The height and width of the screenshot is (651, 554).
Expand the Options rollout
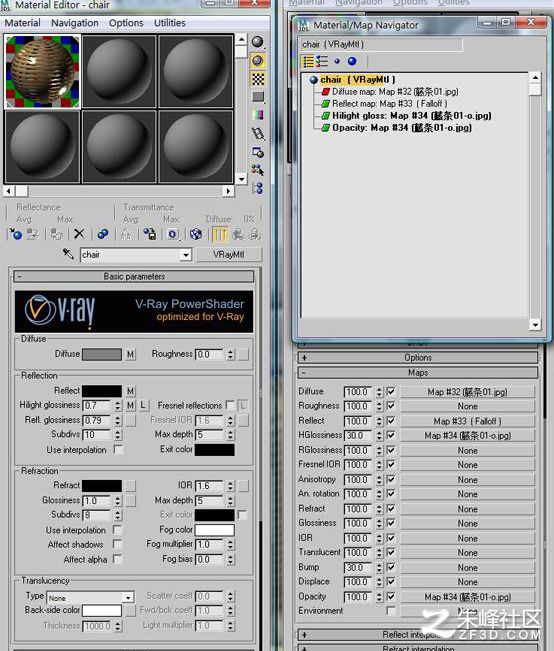point(417,357)
